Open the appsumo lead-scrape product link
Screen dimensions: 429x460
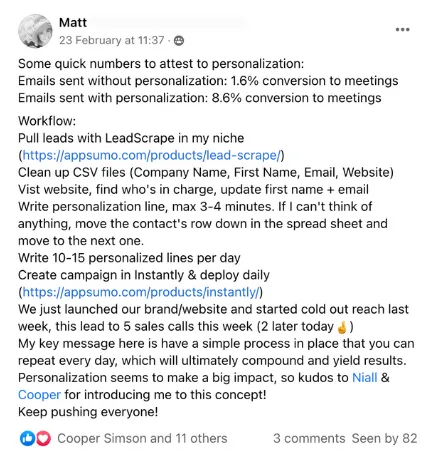coord(152,155)
